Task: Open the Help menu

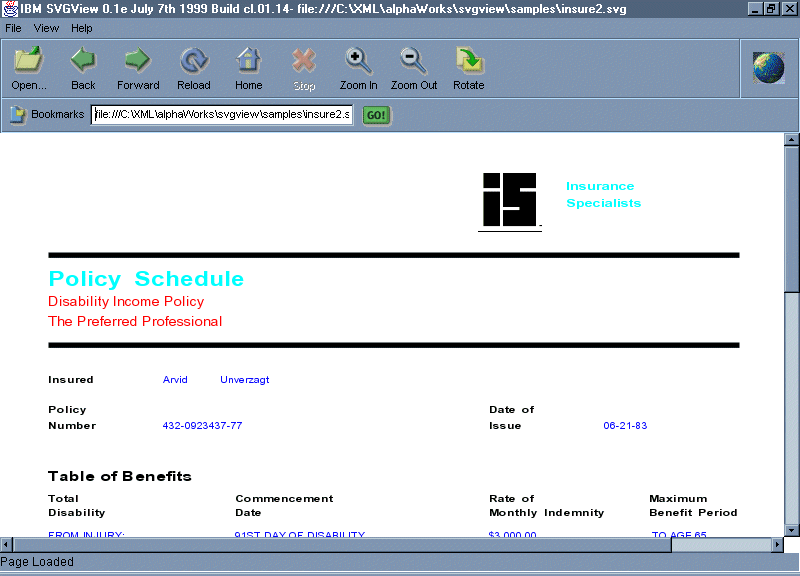Action: point(81,28)
